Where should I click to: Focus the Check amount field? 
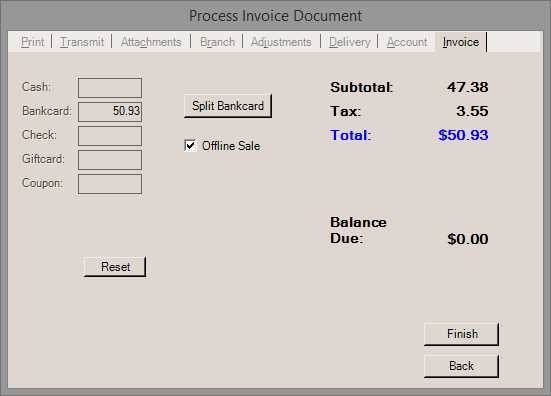(x=110, y=136)
